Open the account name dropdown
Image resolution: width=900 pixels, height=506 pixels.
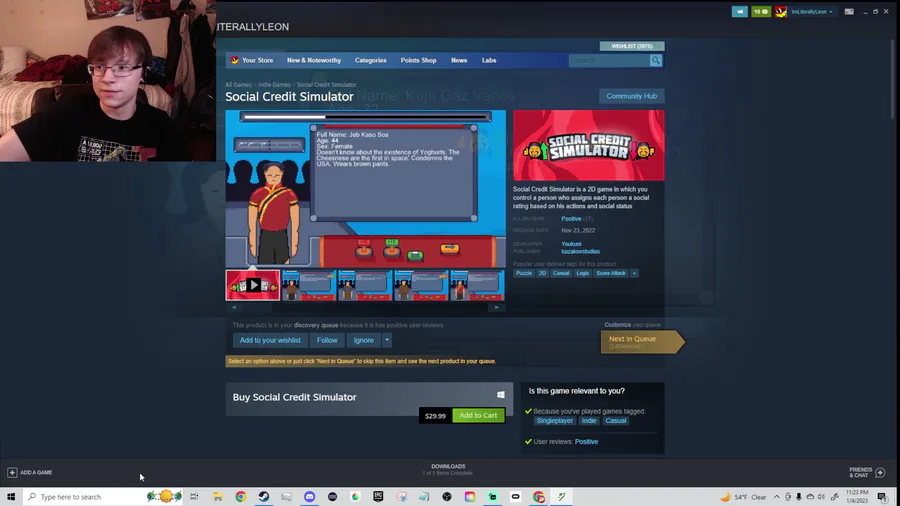pyautogui.click(x=812, y=11)
